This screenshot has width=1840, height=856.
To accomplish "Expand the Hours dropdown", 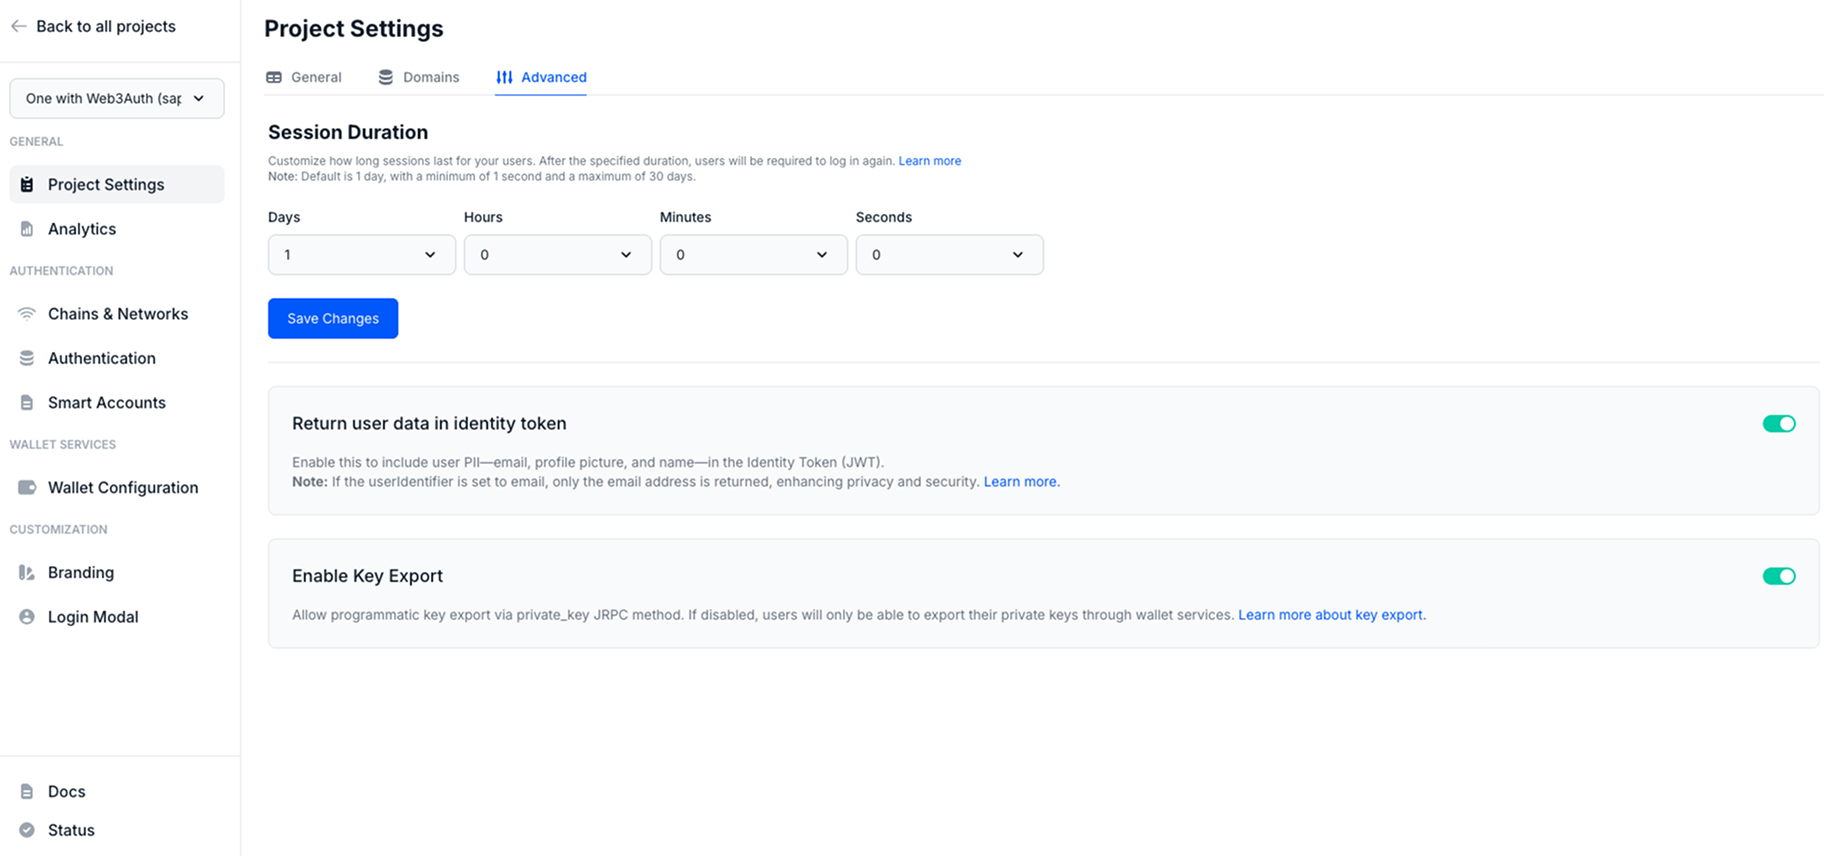I will click(557, 255).
